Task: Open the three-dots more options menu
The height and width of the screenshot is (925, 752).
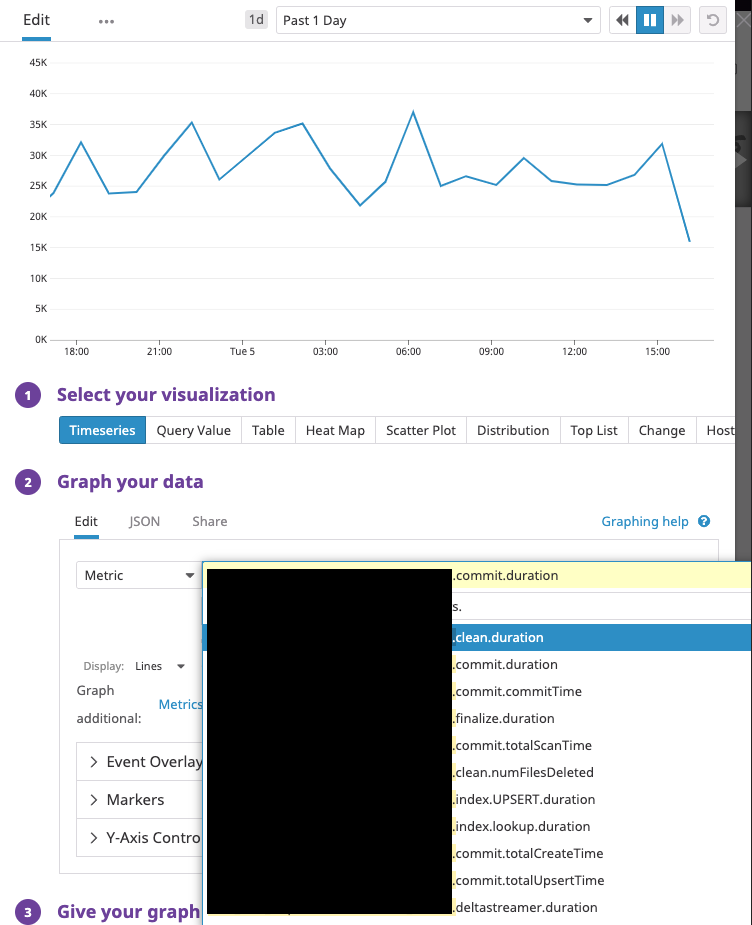Action: click(x=106, y=21)
